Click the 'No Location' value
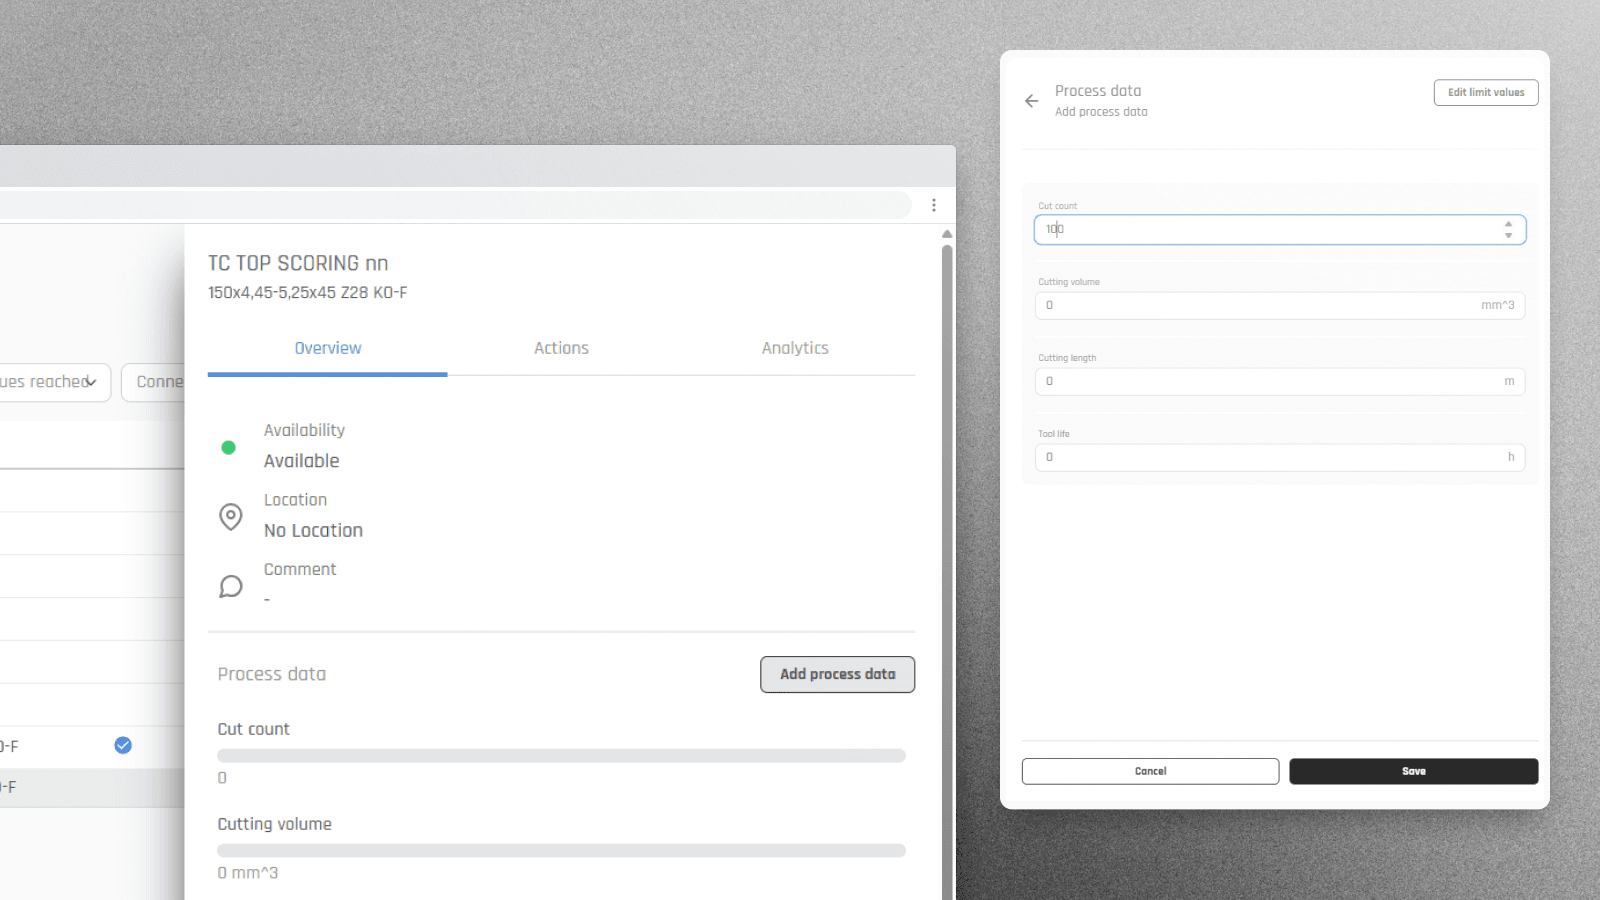 [x=313, y=531]
